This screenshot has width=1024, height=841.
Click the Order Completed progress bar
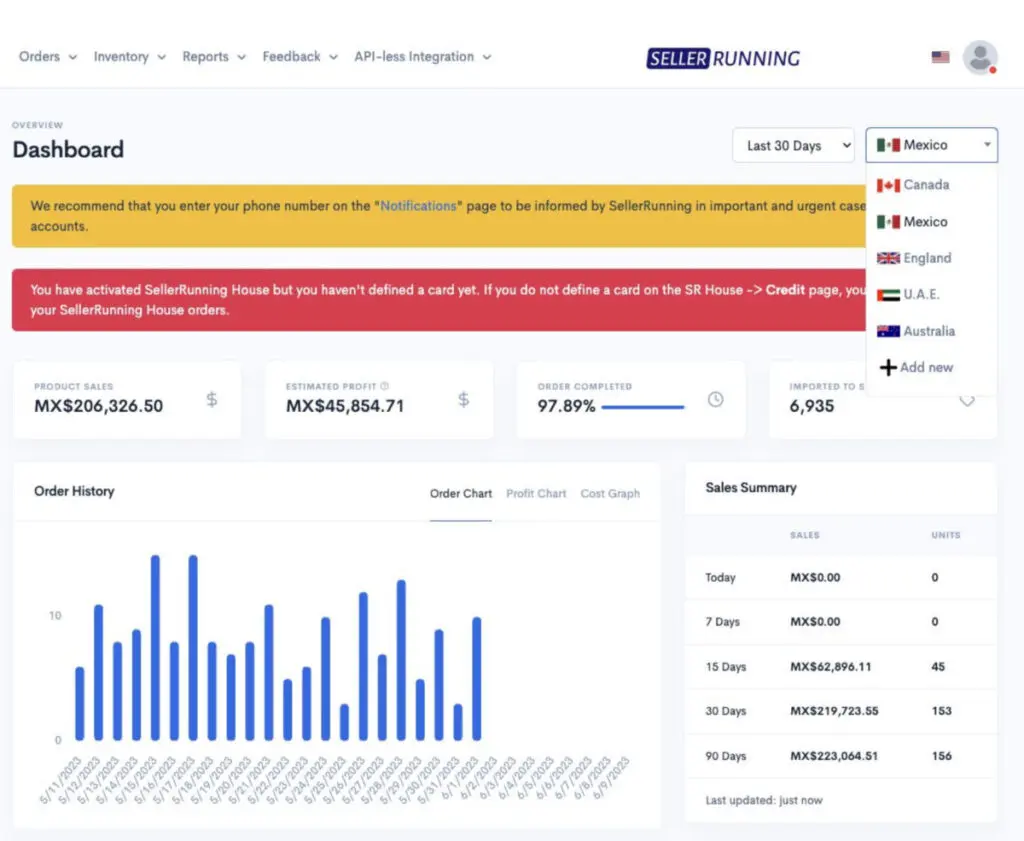point(643,407)
